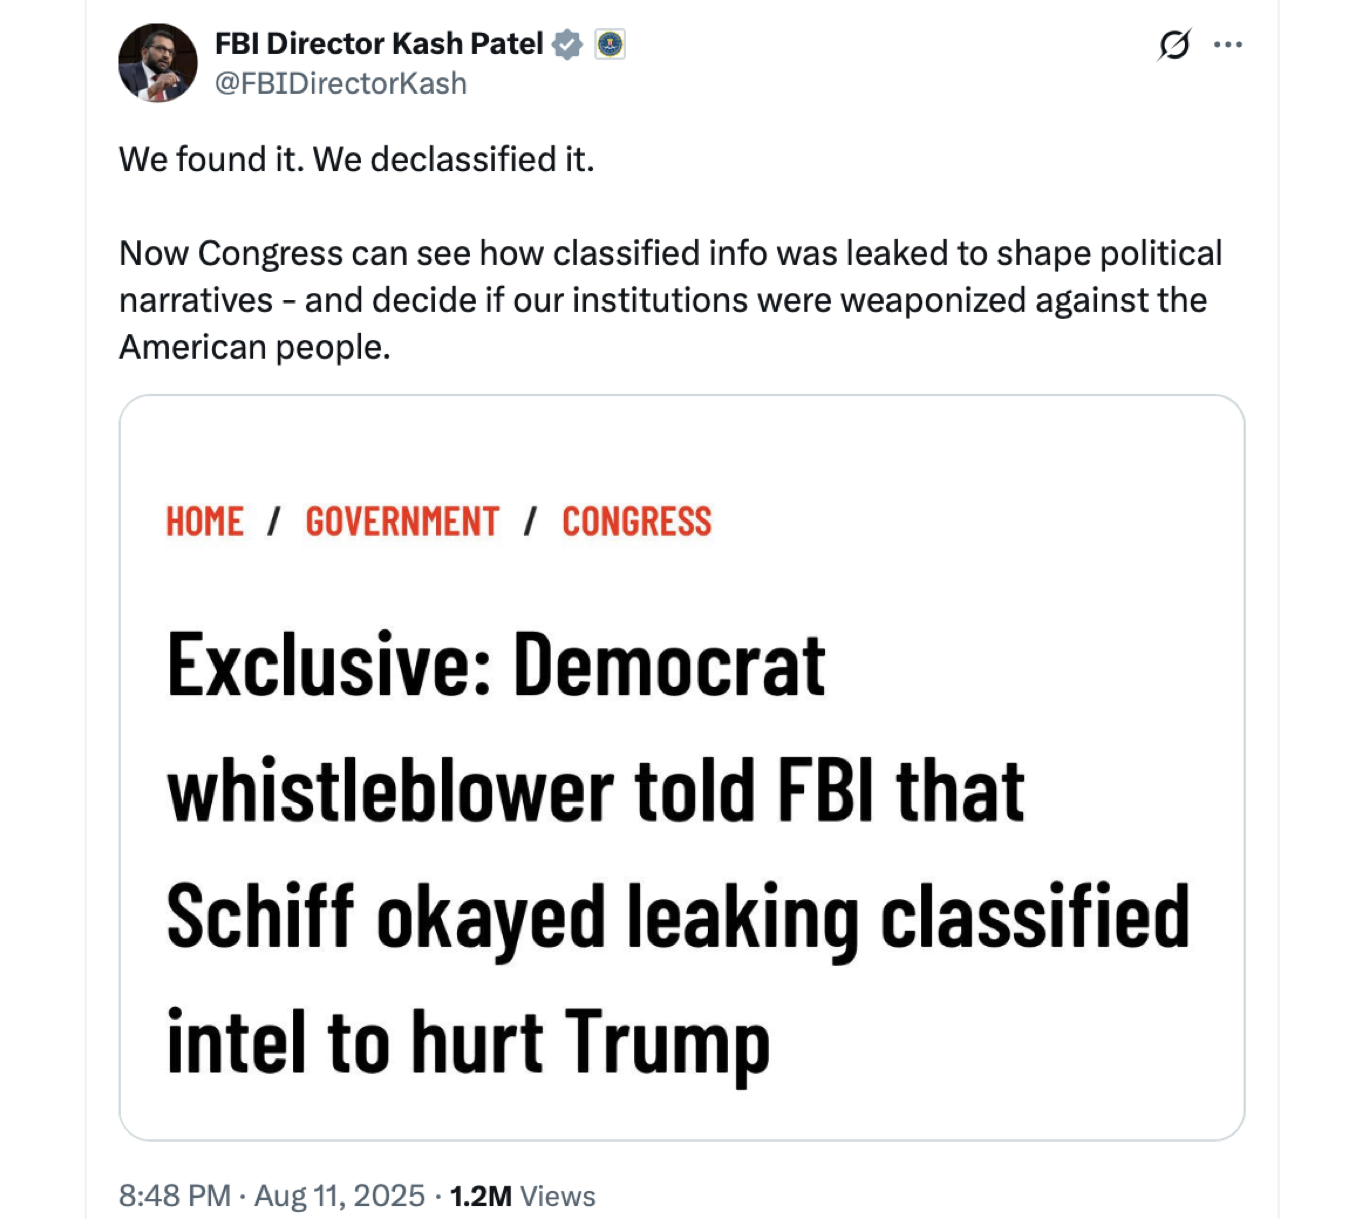The height and width of the screenshot is (1219, 1360).
Task: Open the GOVERNMENT breadcrumb link
Action: click(401, 521)
